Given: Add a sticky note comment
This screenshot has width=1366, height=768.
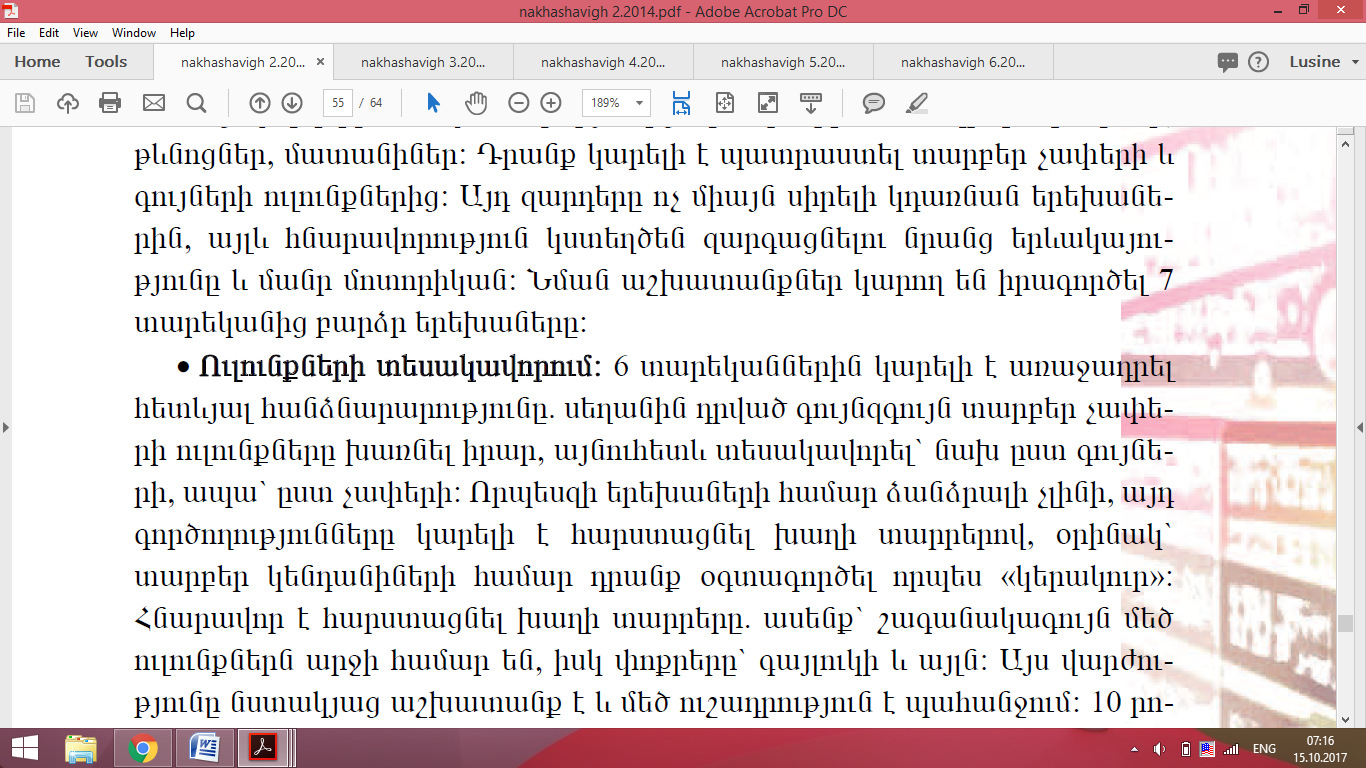Looking at the screenshot, I should [874, 103].
